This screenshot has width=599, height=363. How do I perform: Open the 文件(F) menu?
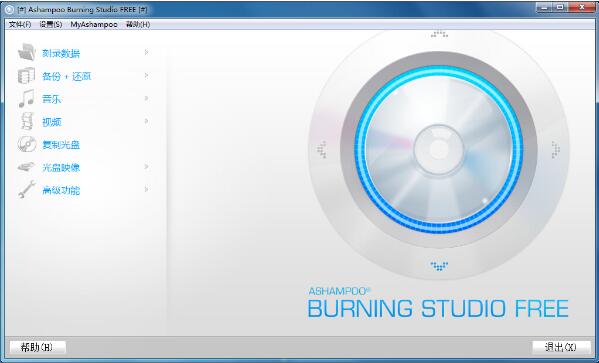click(x=20, y=24)
